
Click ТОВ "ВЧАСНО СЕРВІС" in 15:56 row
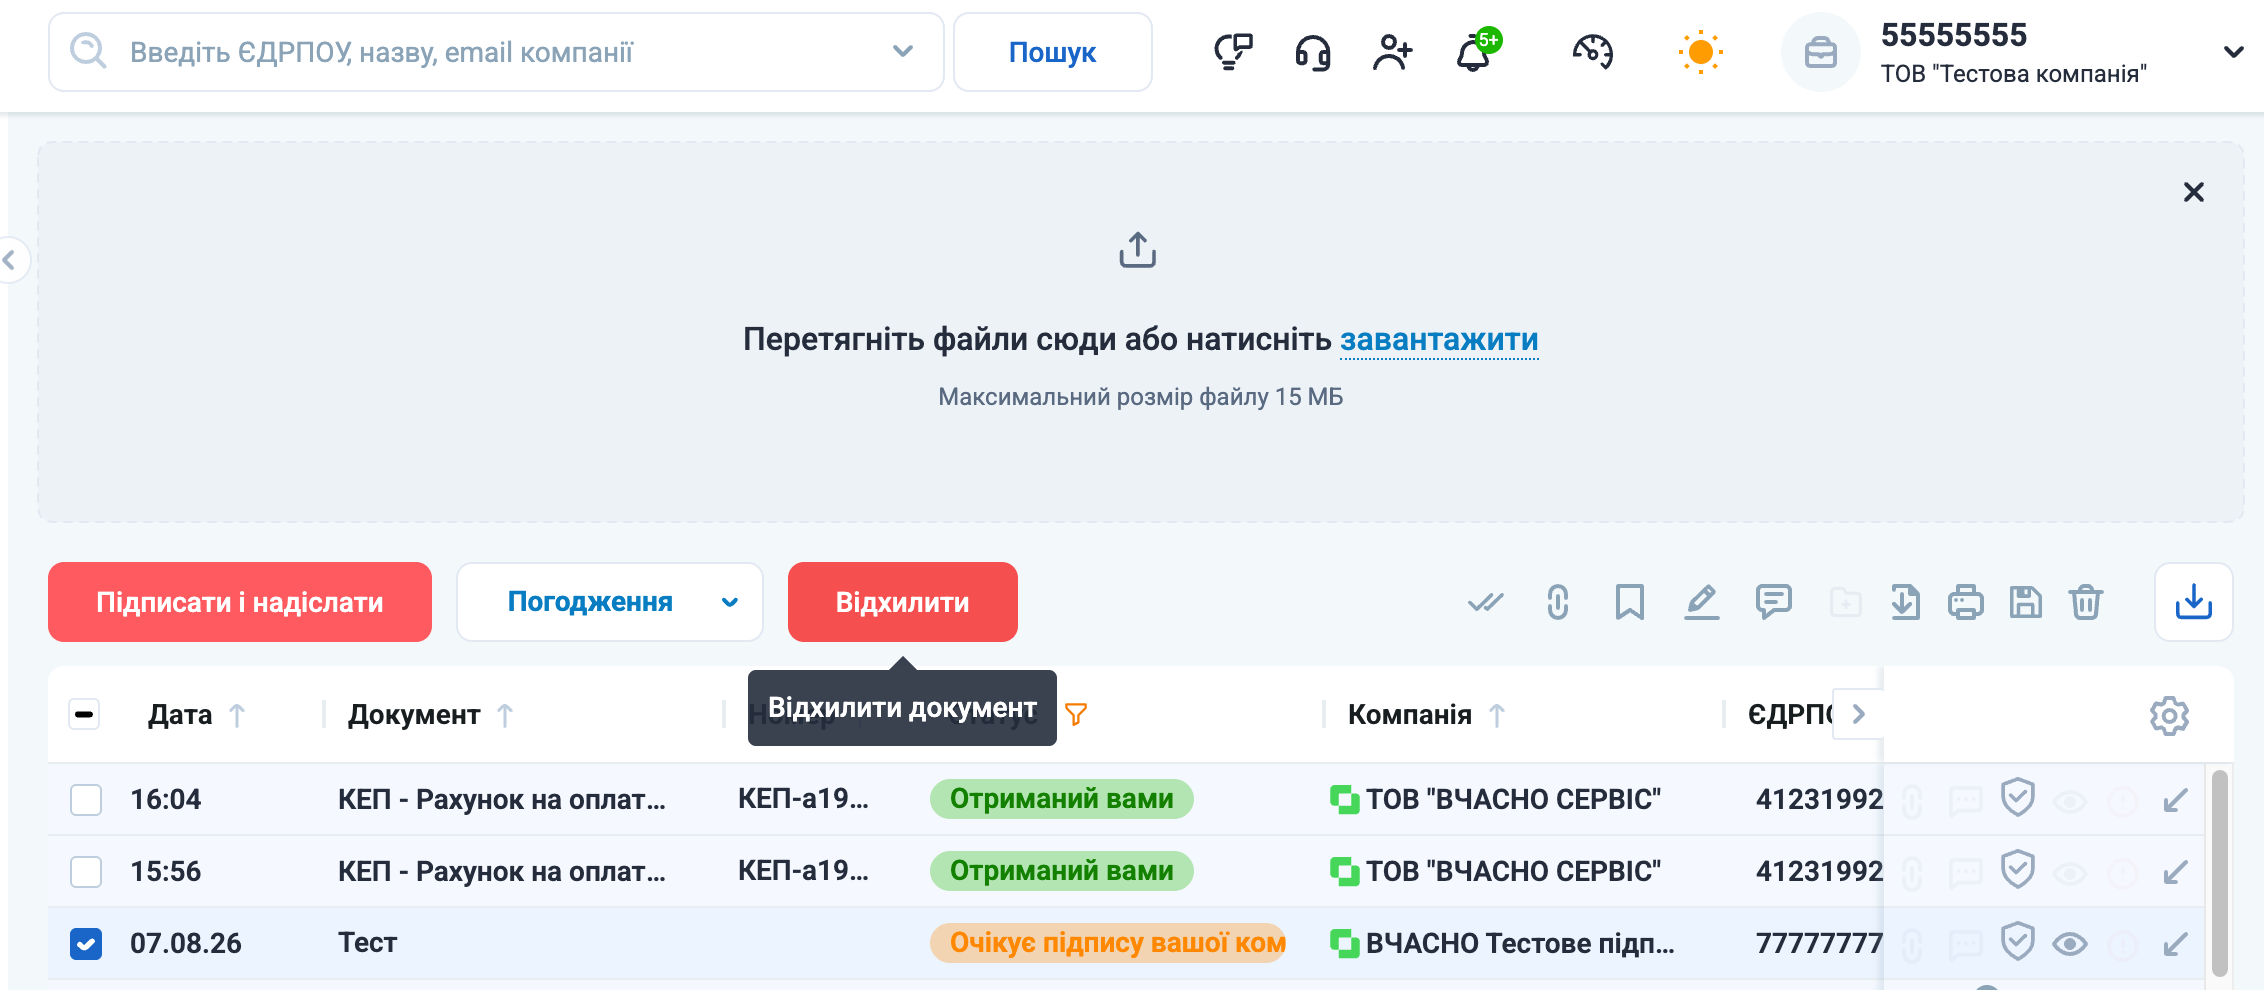point(1514,872)
